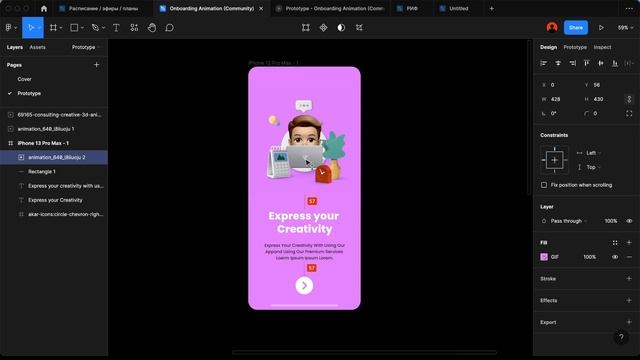Click the fill opacity 100% field

coord(589,257)
